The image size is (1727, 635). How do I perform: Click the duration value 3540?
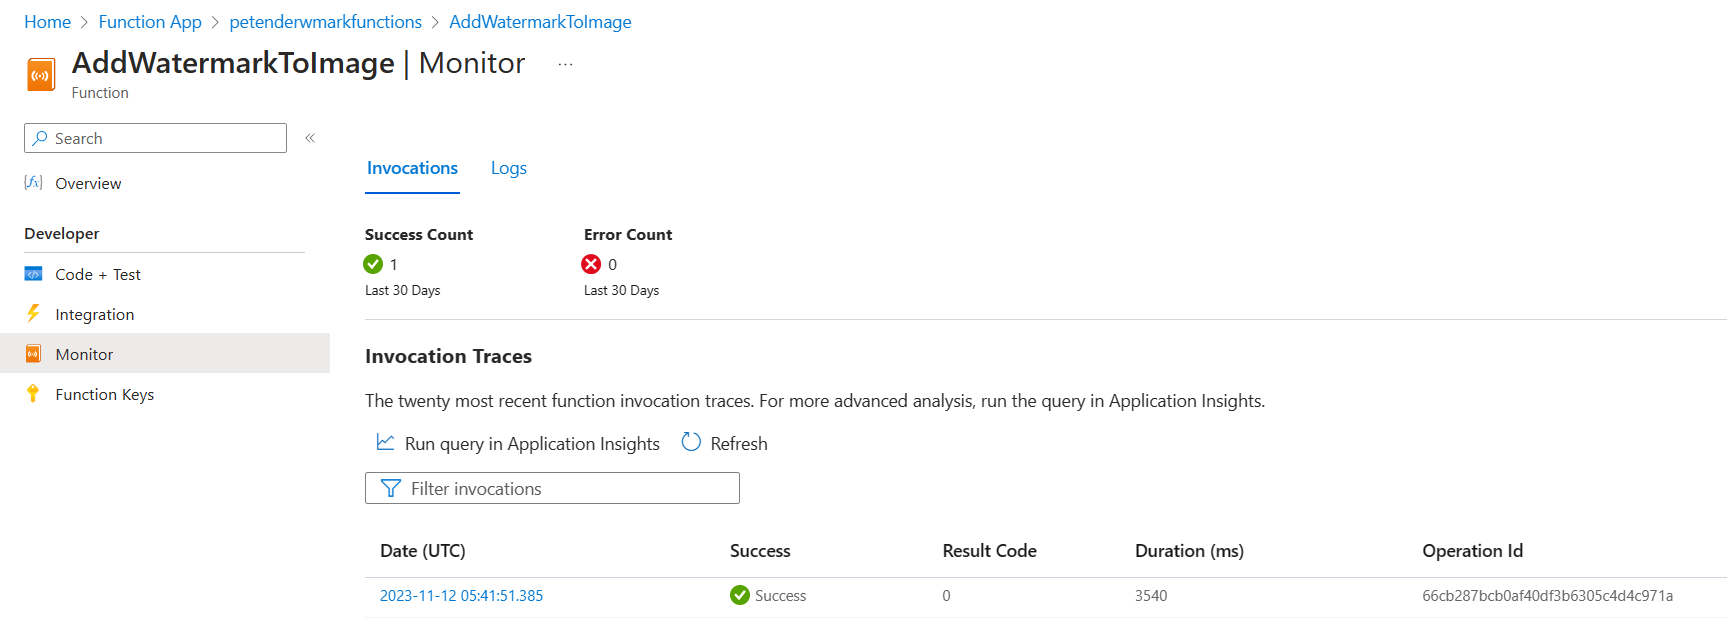click(x=1151, y=595)
